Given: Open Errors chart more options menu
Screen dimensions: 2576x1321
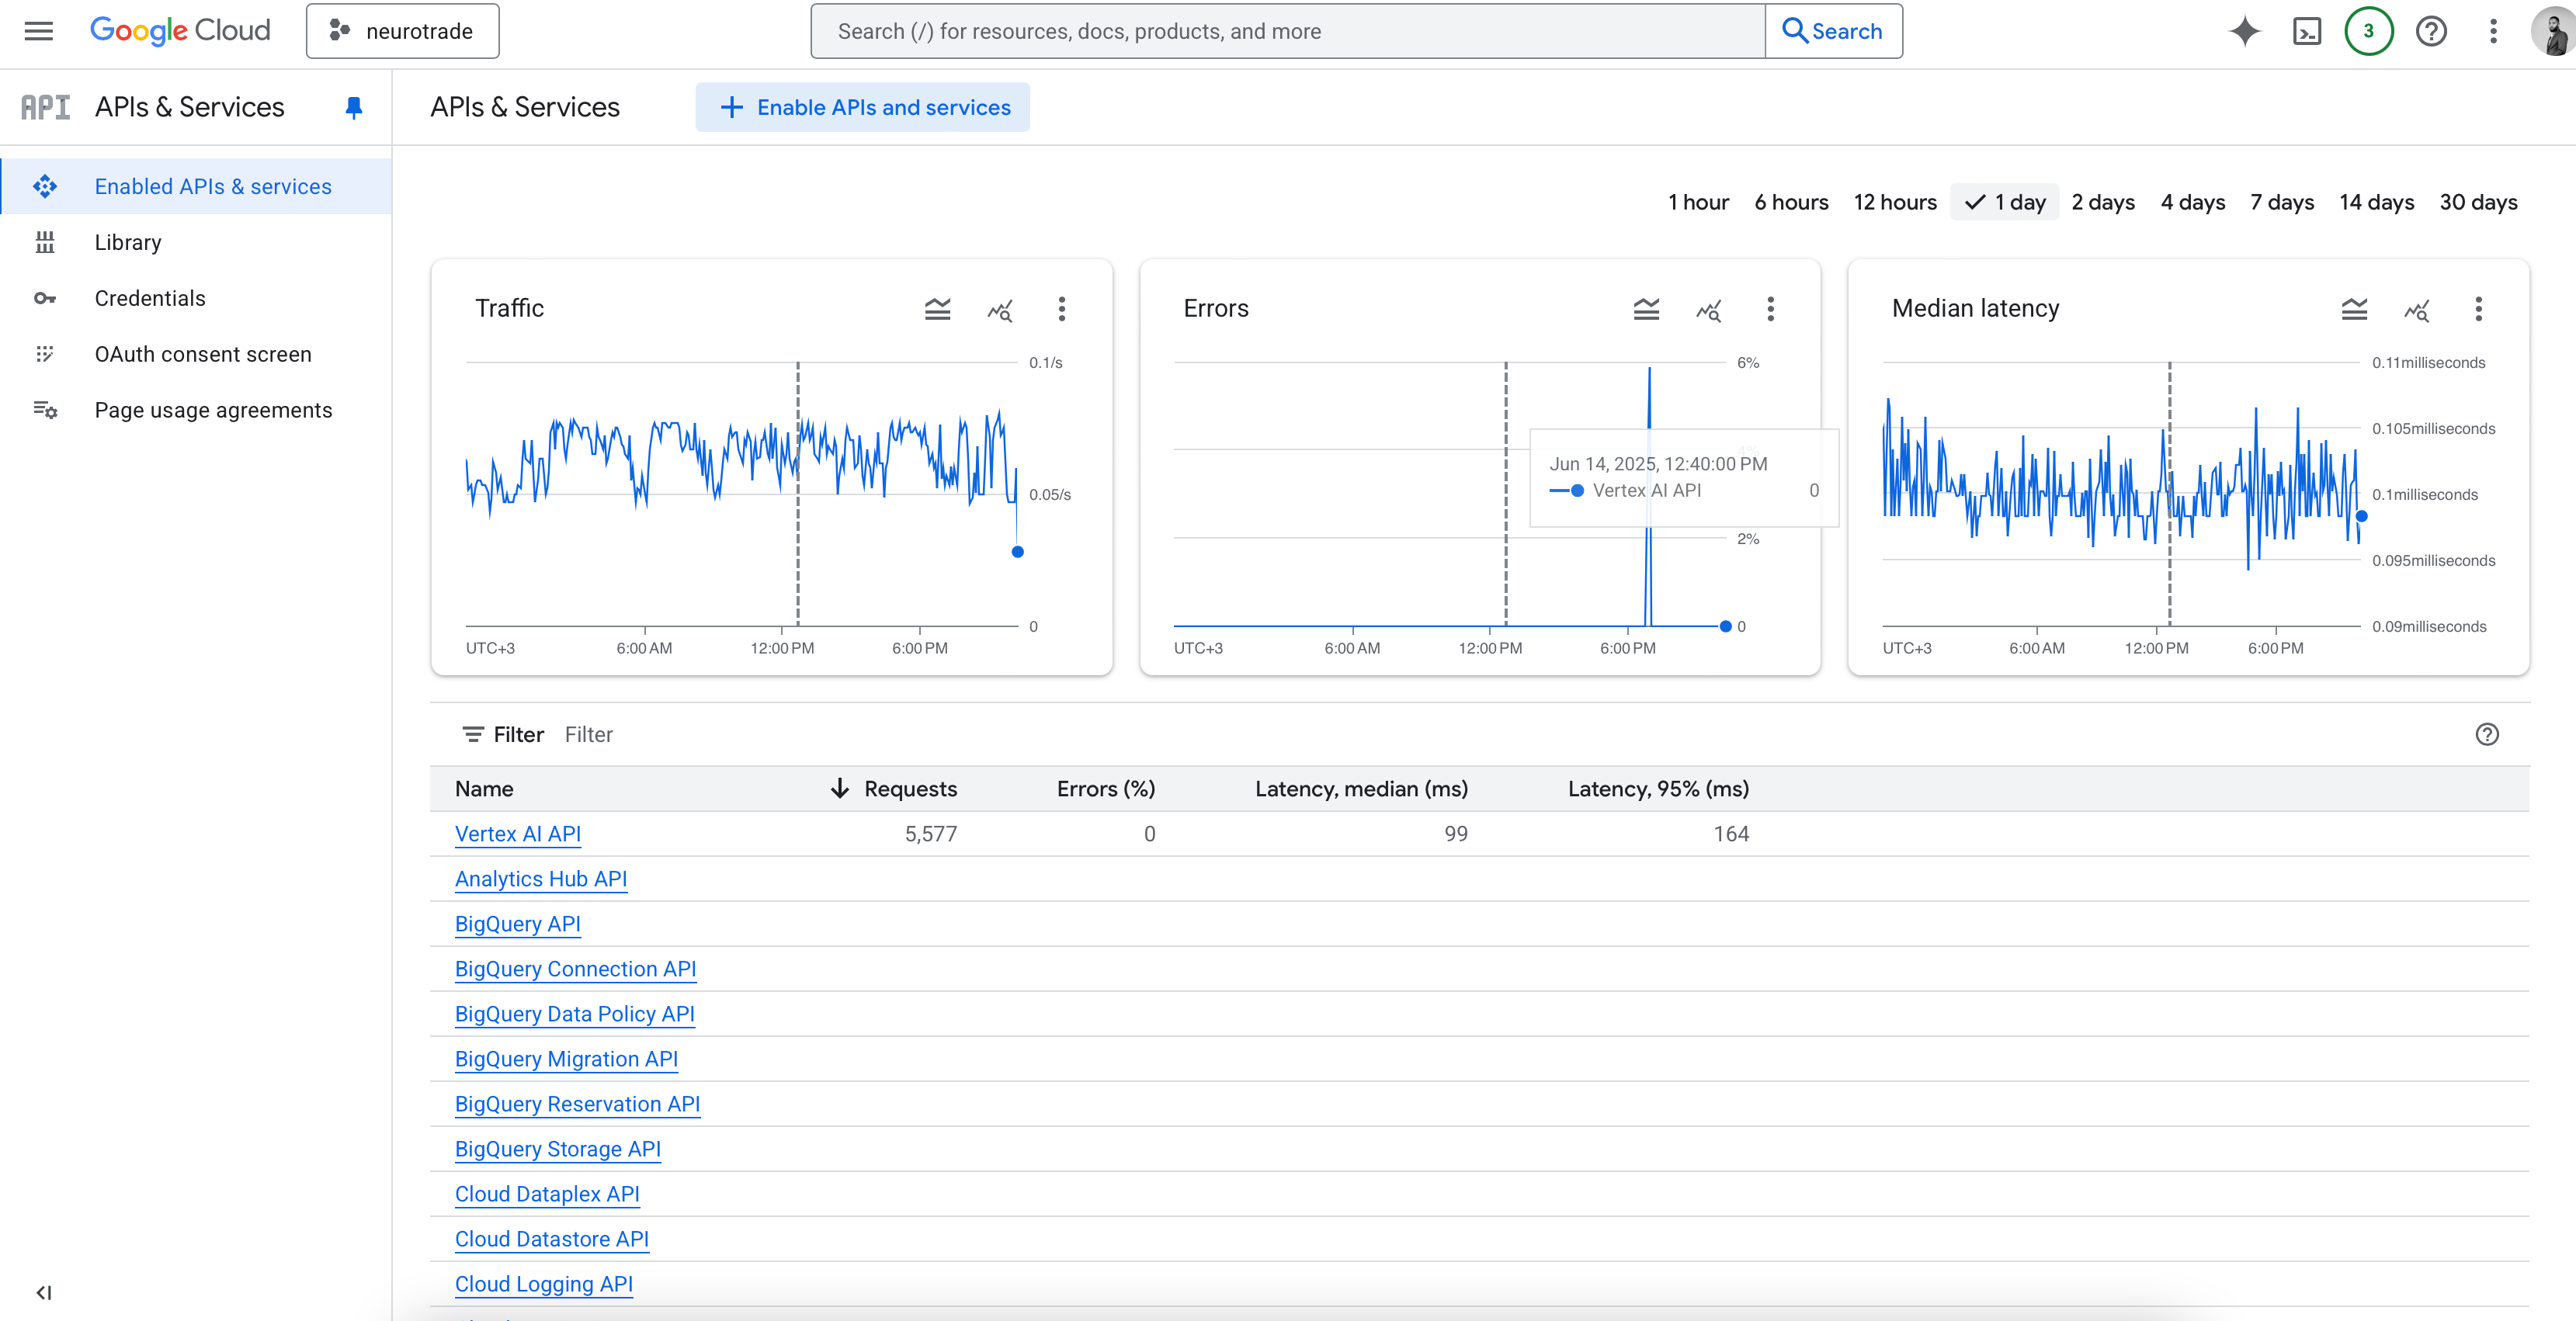Looking at the screenshot, I should click(x=1770, y=309).
